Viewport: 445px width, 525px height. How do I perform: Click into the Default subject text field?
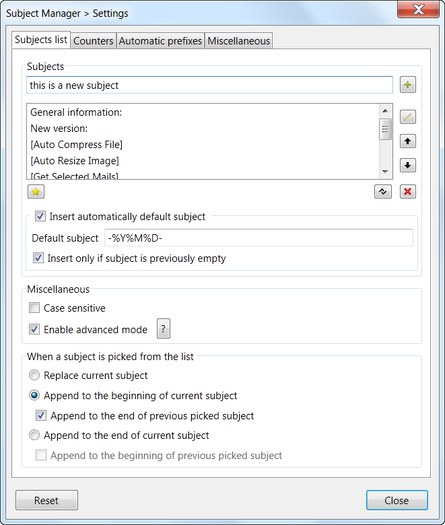click(258, 238)
